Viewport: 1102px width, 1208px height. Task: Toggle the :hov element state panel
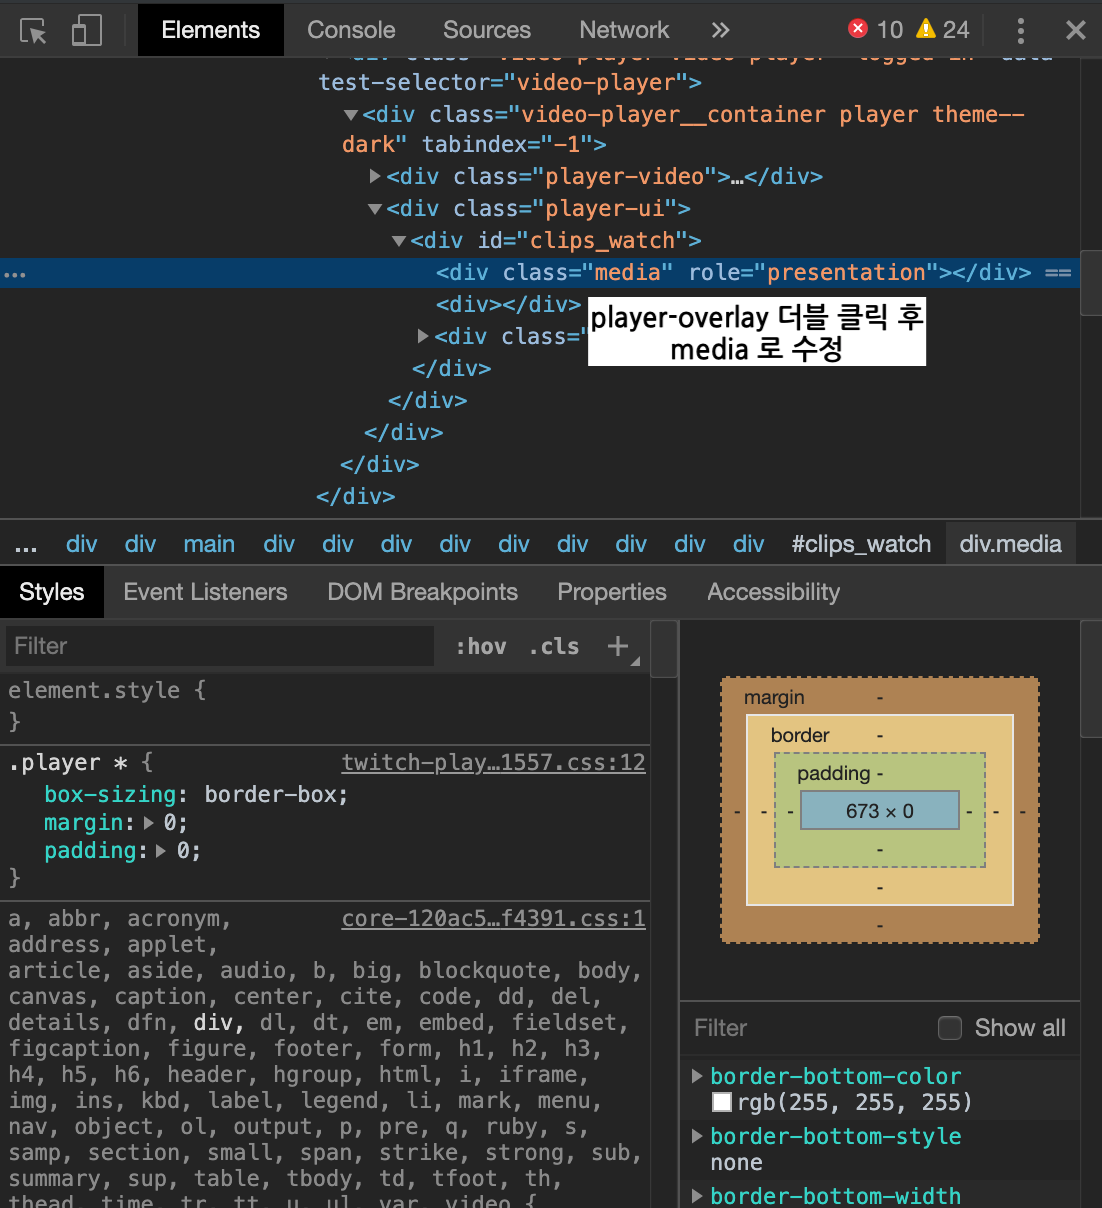click(481, 647)
